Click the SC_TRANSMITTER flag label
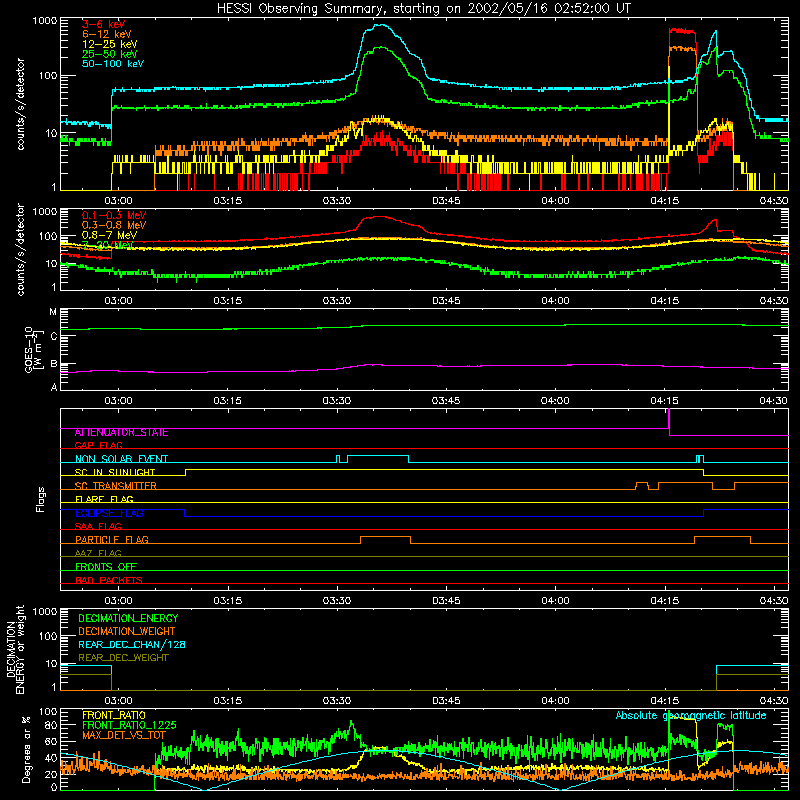Image resolution: width=800 pixels, height=800 pixels. click(x=115, y=486)
